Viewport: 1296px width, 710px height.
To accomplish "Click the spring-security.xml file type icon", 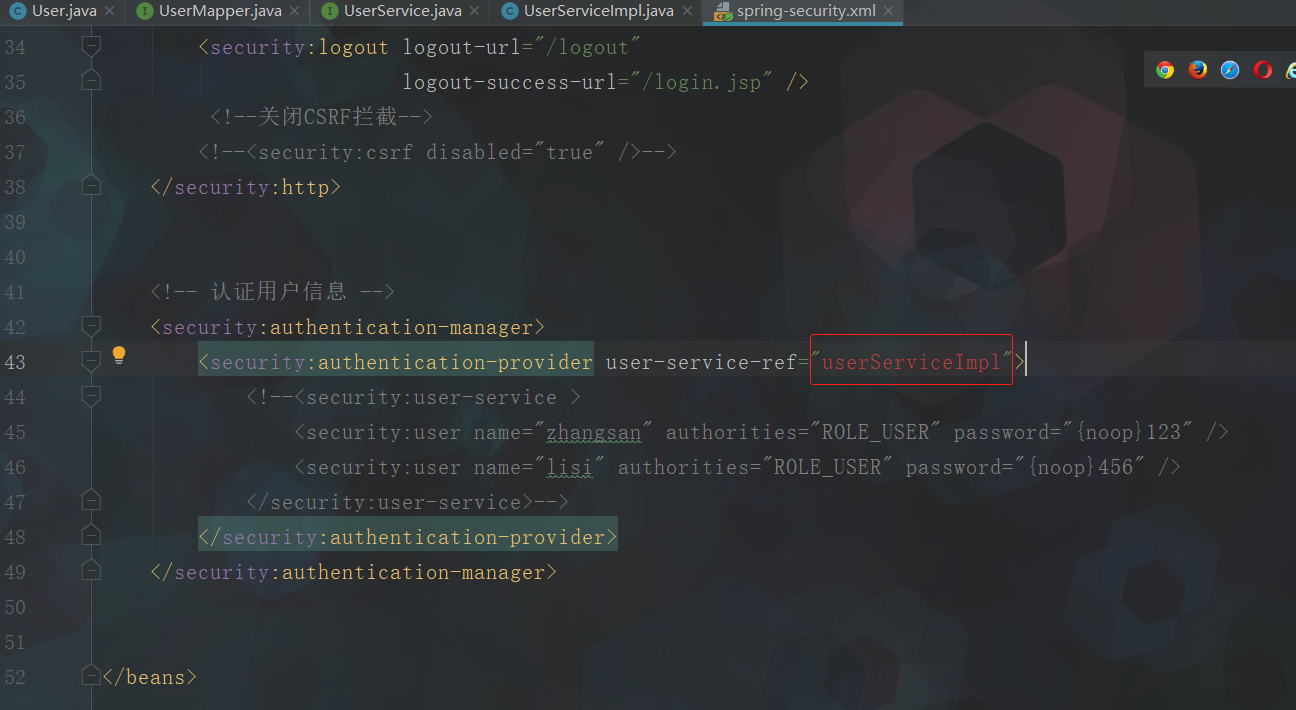I will [721, 12].
